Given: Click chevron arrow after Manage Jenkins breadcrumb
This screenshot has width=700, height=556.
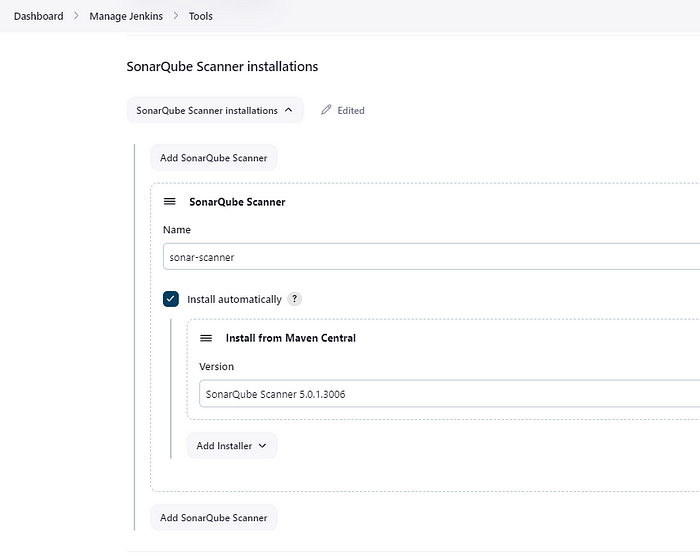Looking at the screenshot, I should coord(176,16).
